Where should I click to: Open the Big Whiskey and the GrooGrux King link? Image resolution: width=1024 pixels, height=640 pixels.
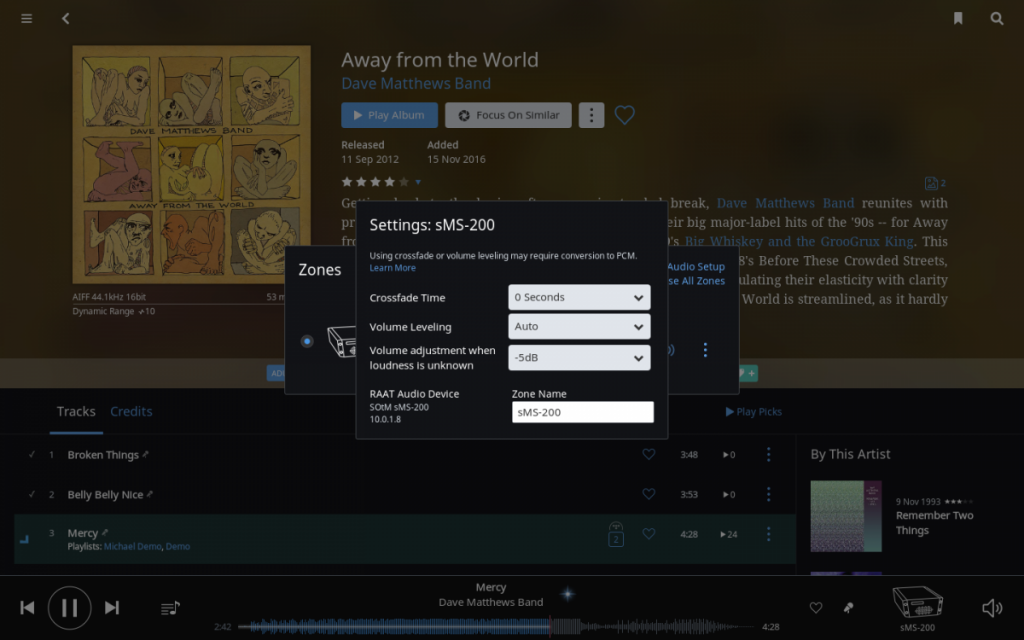click(x=799, y=242)
